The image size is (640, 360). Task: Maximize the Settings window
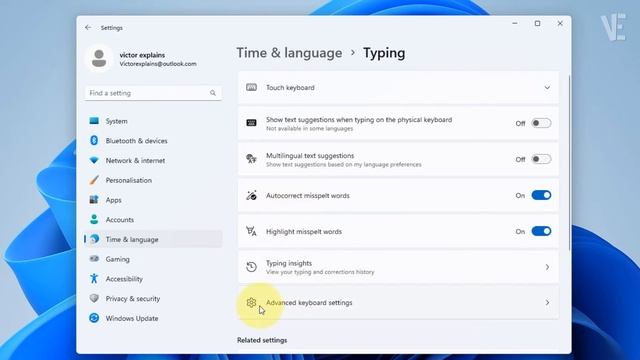coord(538,24)
